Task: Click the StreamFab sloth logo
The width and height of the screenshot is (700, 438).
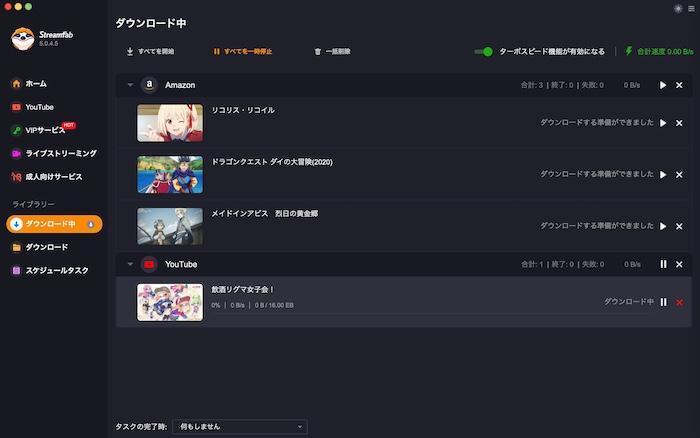Action: [x=23, y=38]
